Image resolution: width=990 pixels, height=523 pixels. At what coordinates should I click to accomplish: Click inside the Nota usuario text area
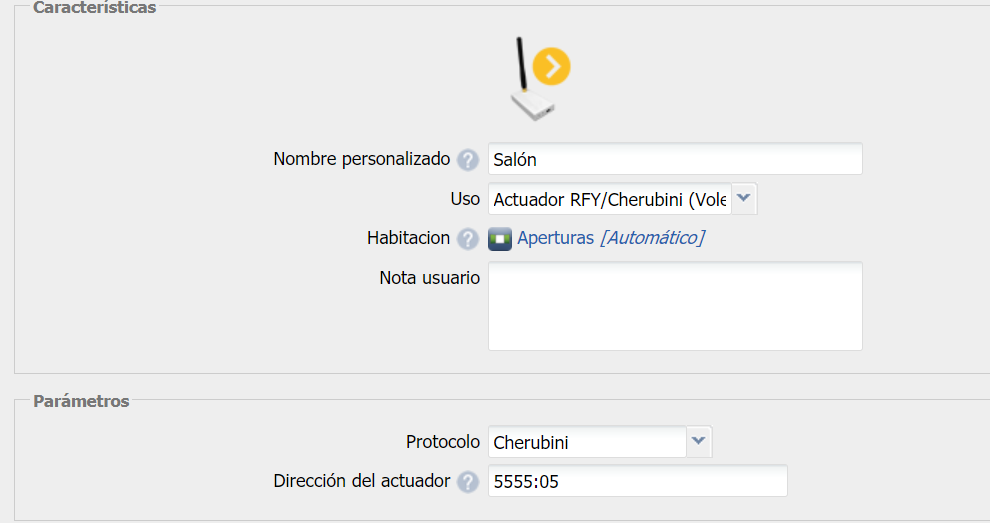point(675,306)
